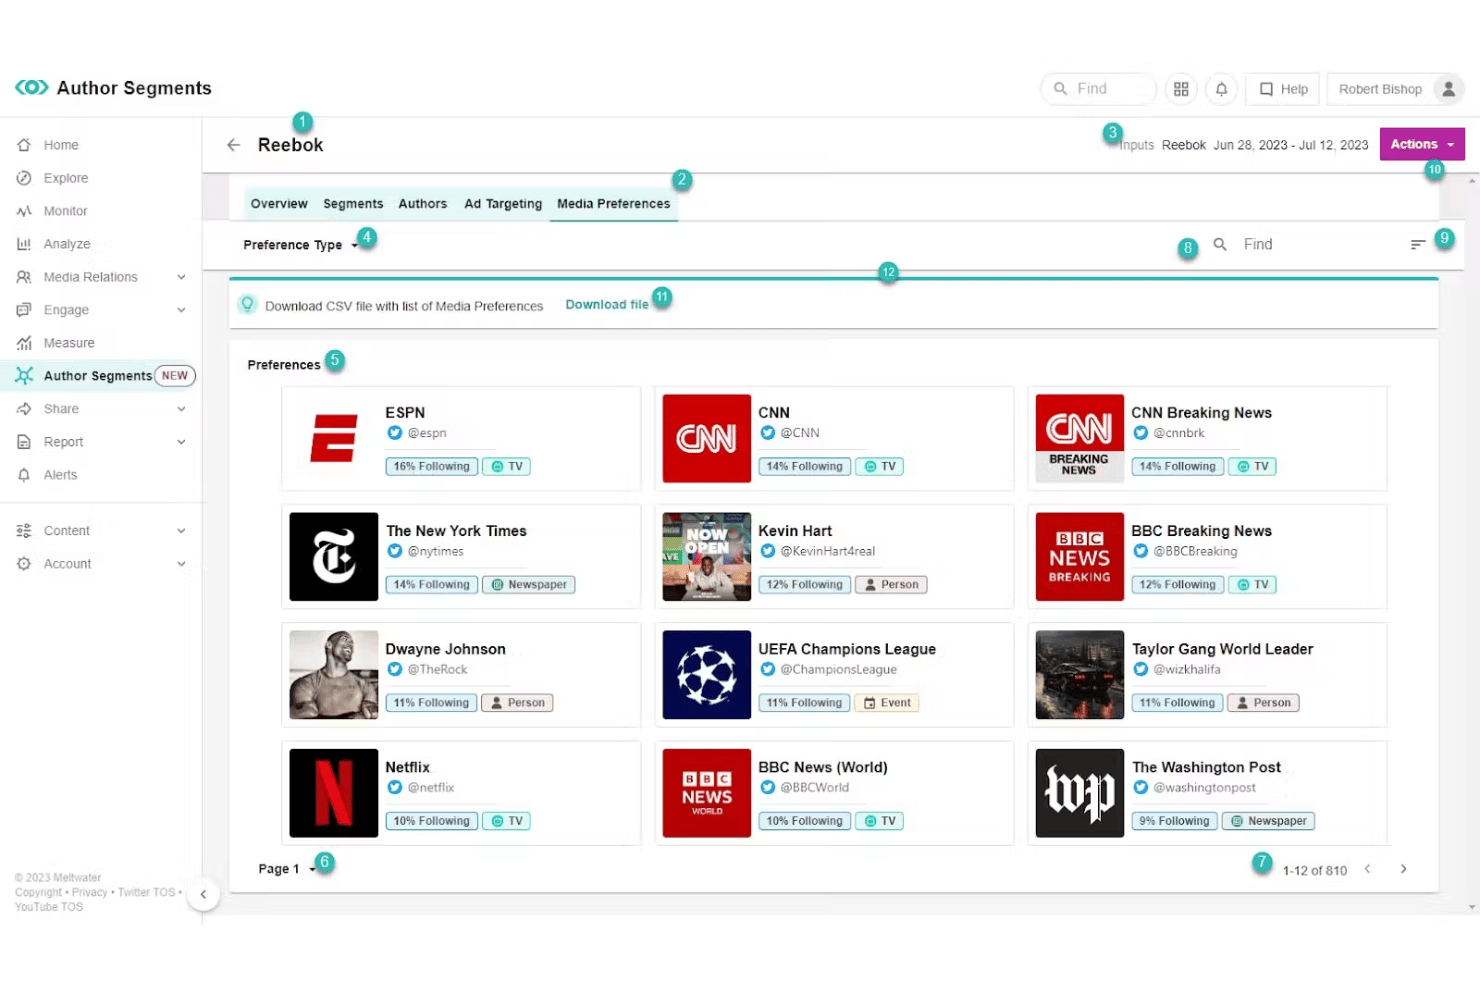Go to previous page of results
This screenshot has width=1480, height=987.
1367,869
